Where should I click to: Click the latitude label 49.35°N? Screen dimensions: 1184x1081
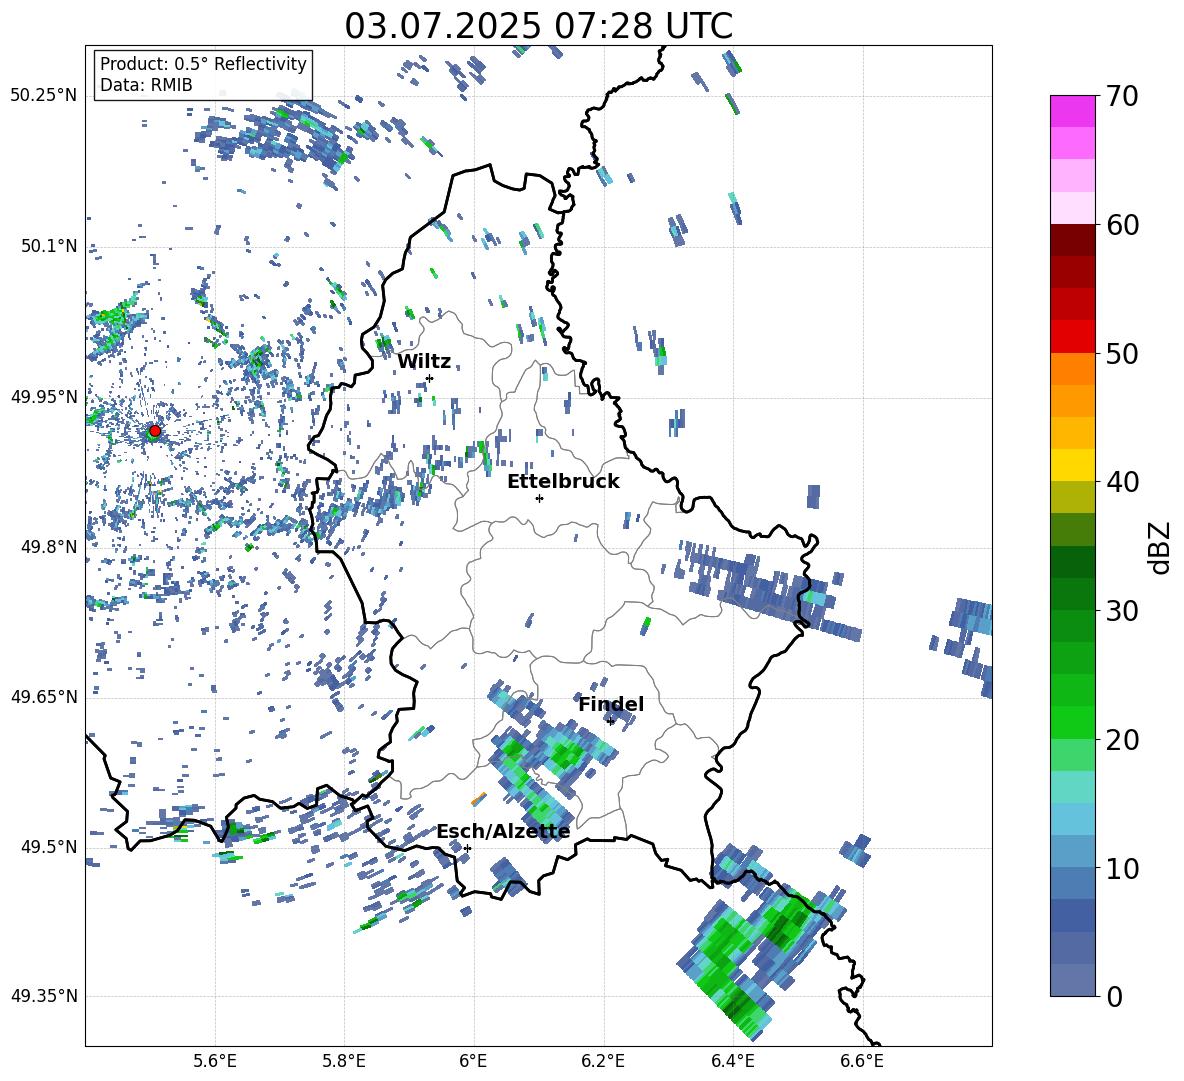tap(44, 996)
